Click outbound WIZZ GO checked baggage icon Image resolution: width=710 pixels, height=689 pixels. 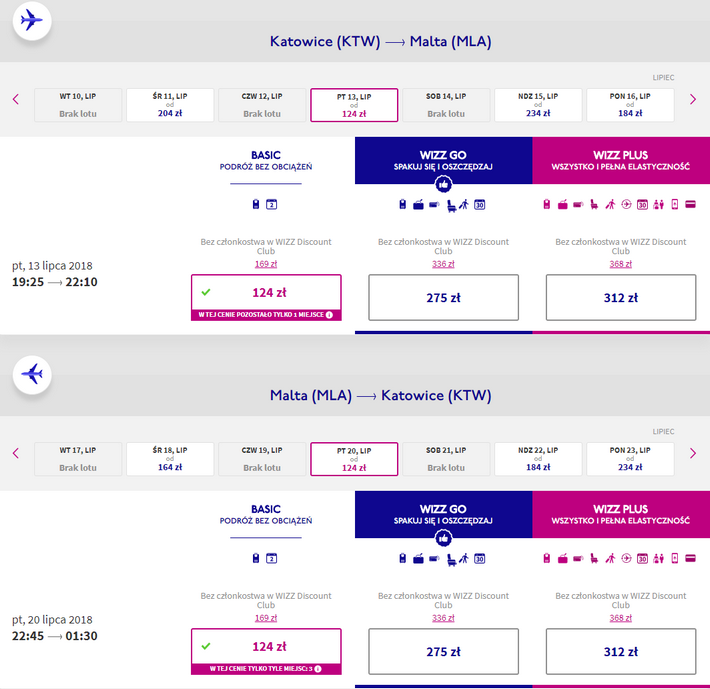point(434,205)
